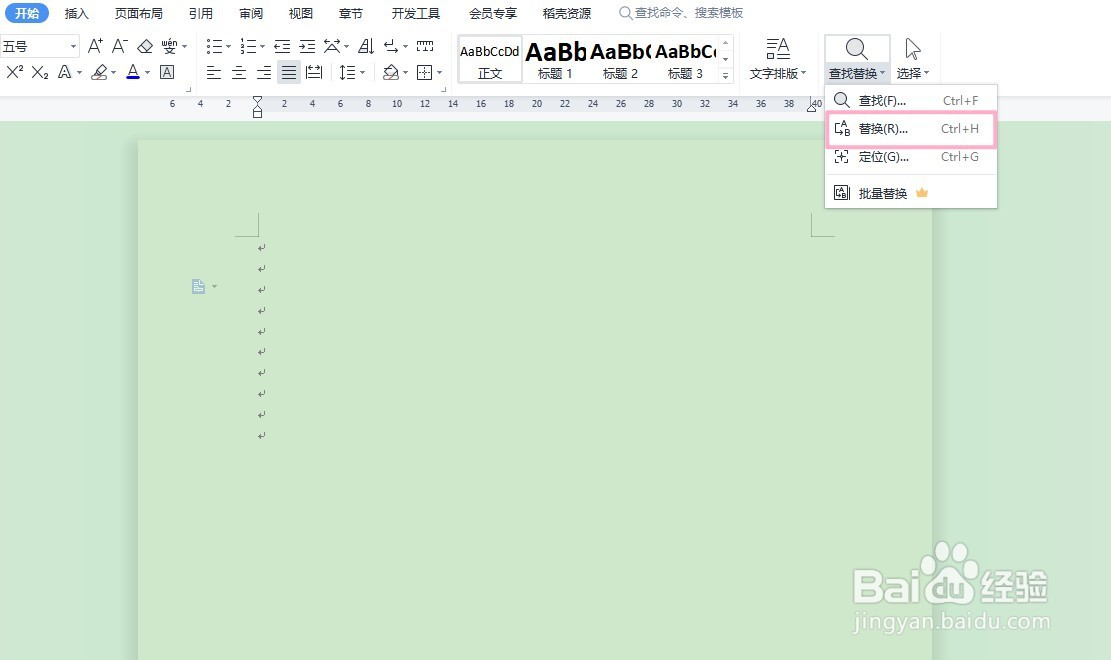Click the text effects outlined A icon
The height and width of the screenshot is (660, 1111).
pyautogui.click(x=64, y=72)
